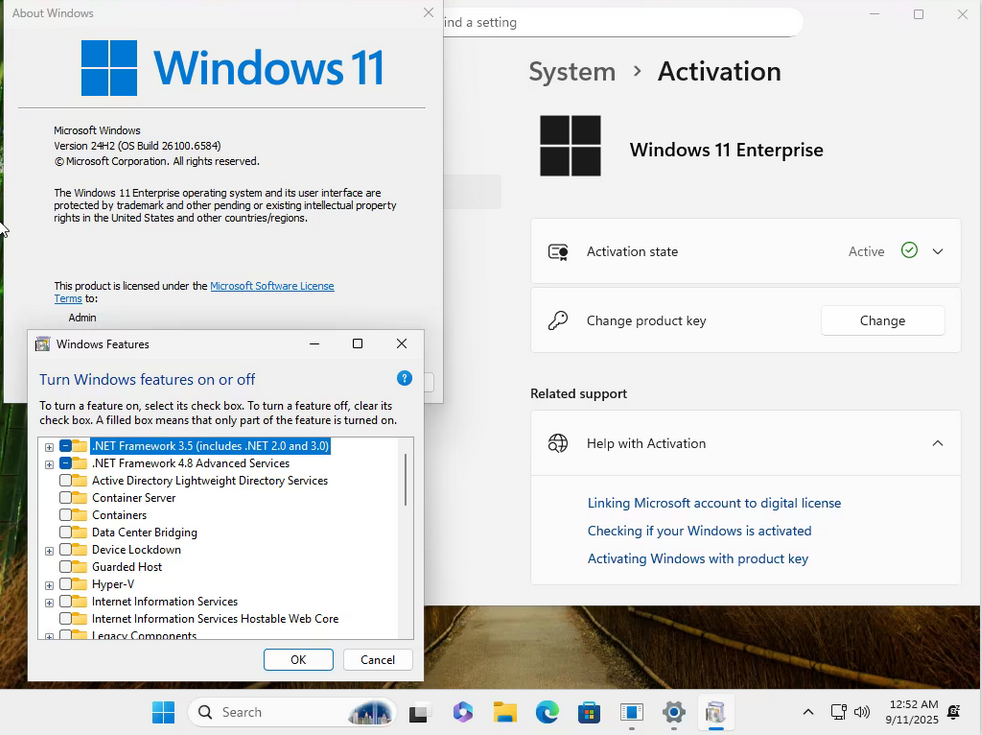The height and width of the screenshot is (735, 982).
Task: Enable Container Server feature checkbox
Action: [x=65, y=498]
